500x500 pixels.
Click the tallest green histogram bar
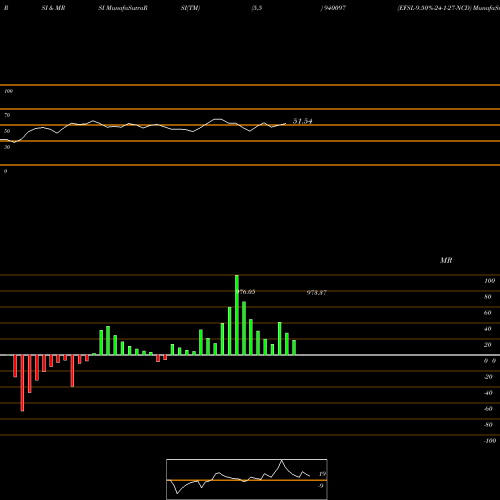point(237,315)
